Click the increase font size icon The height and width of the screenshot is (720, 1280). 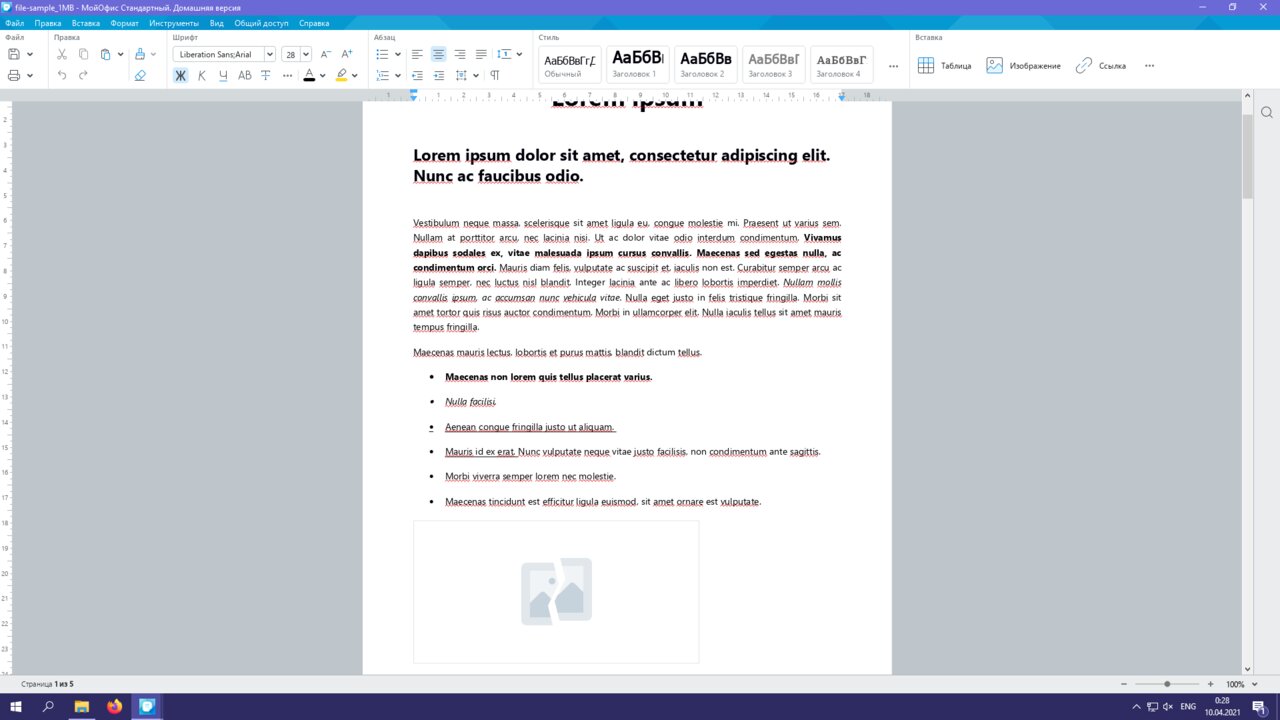coord(347,54)
